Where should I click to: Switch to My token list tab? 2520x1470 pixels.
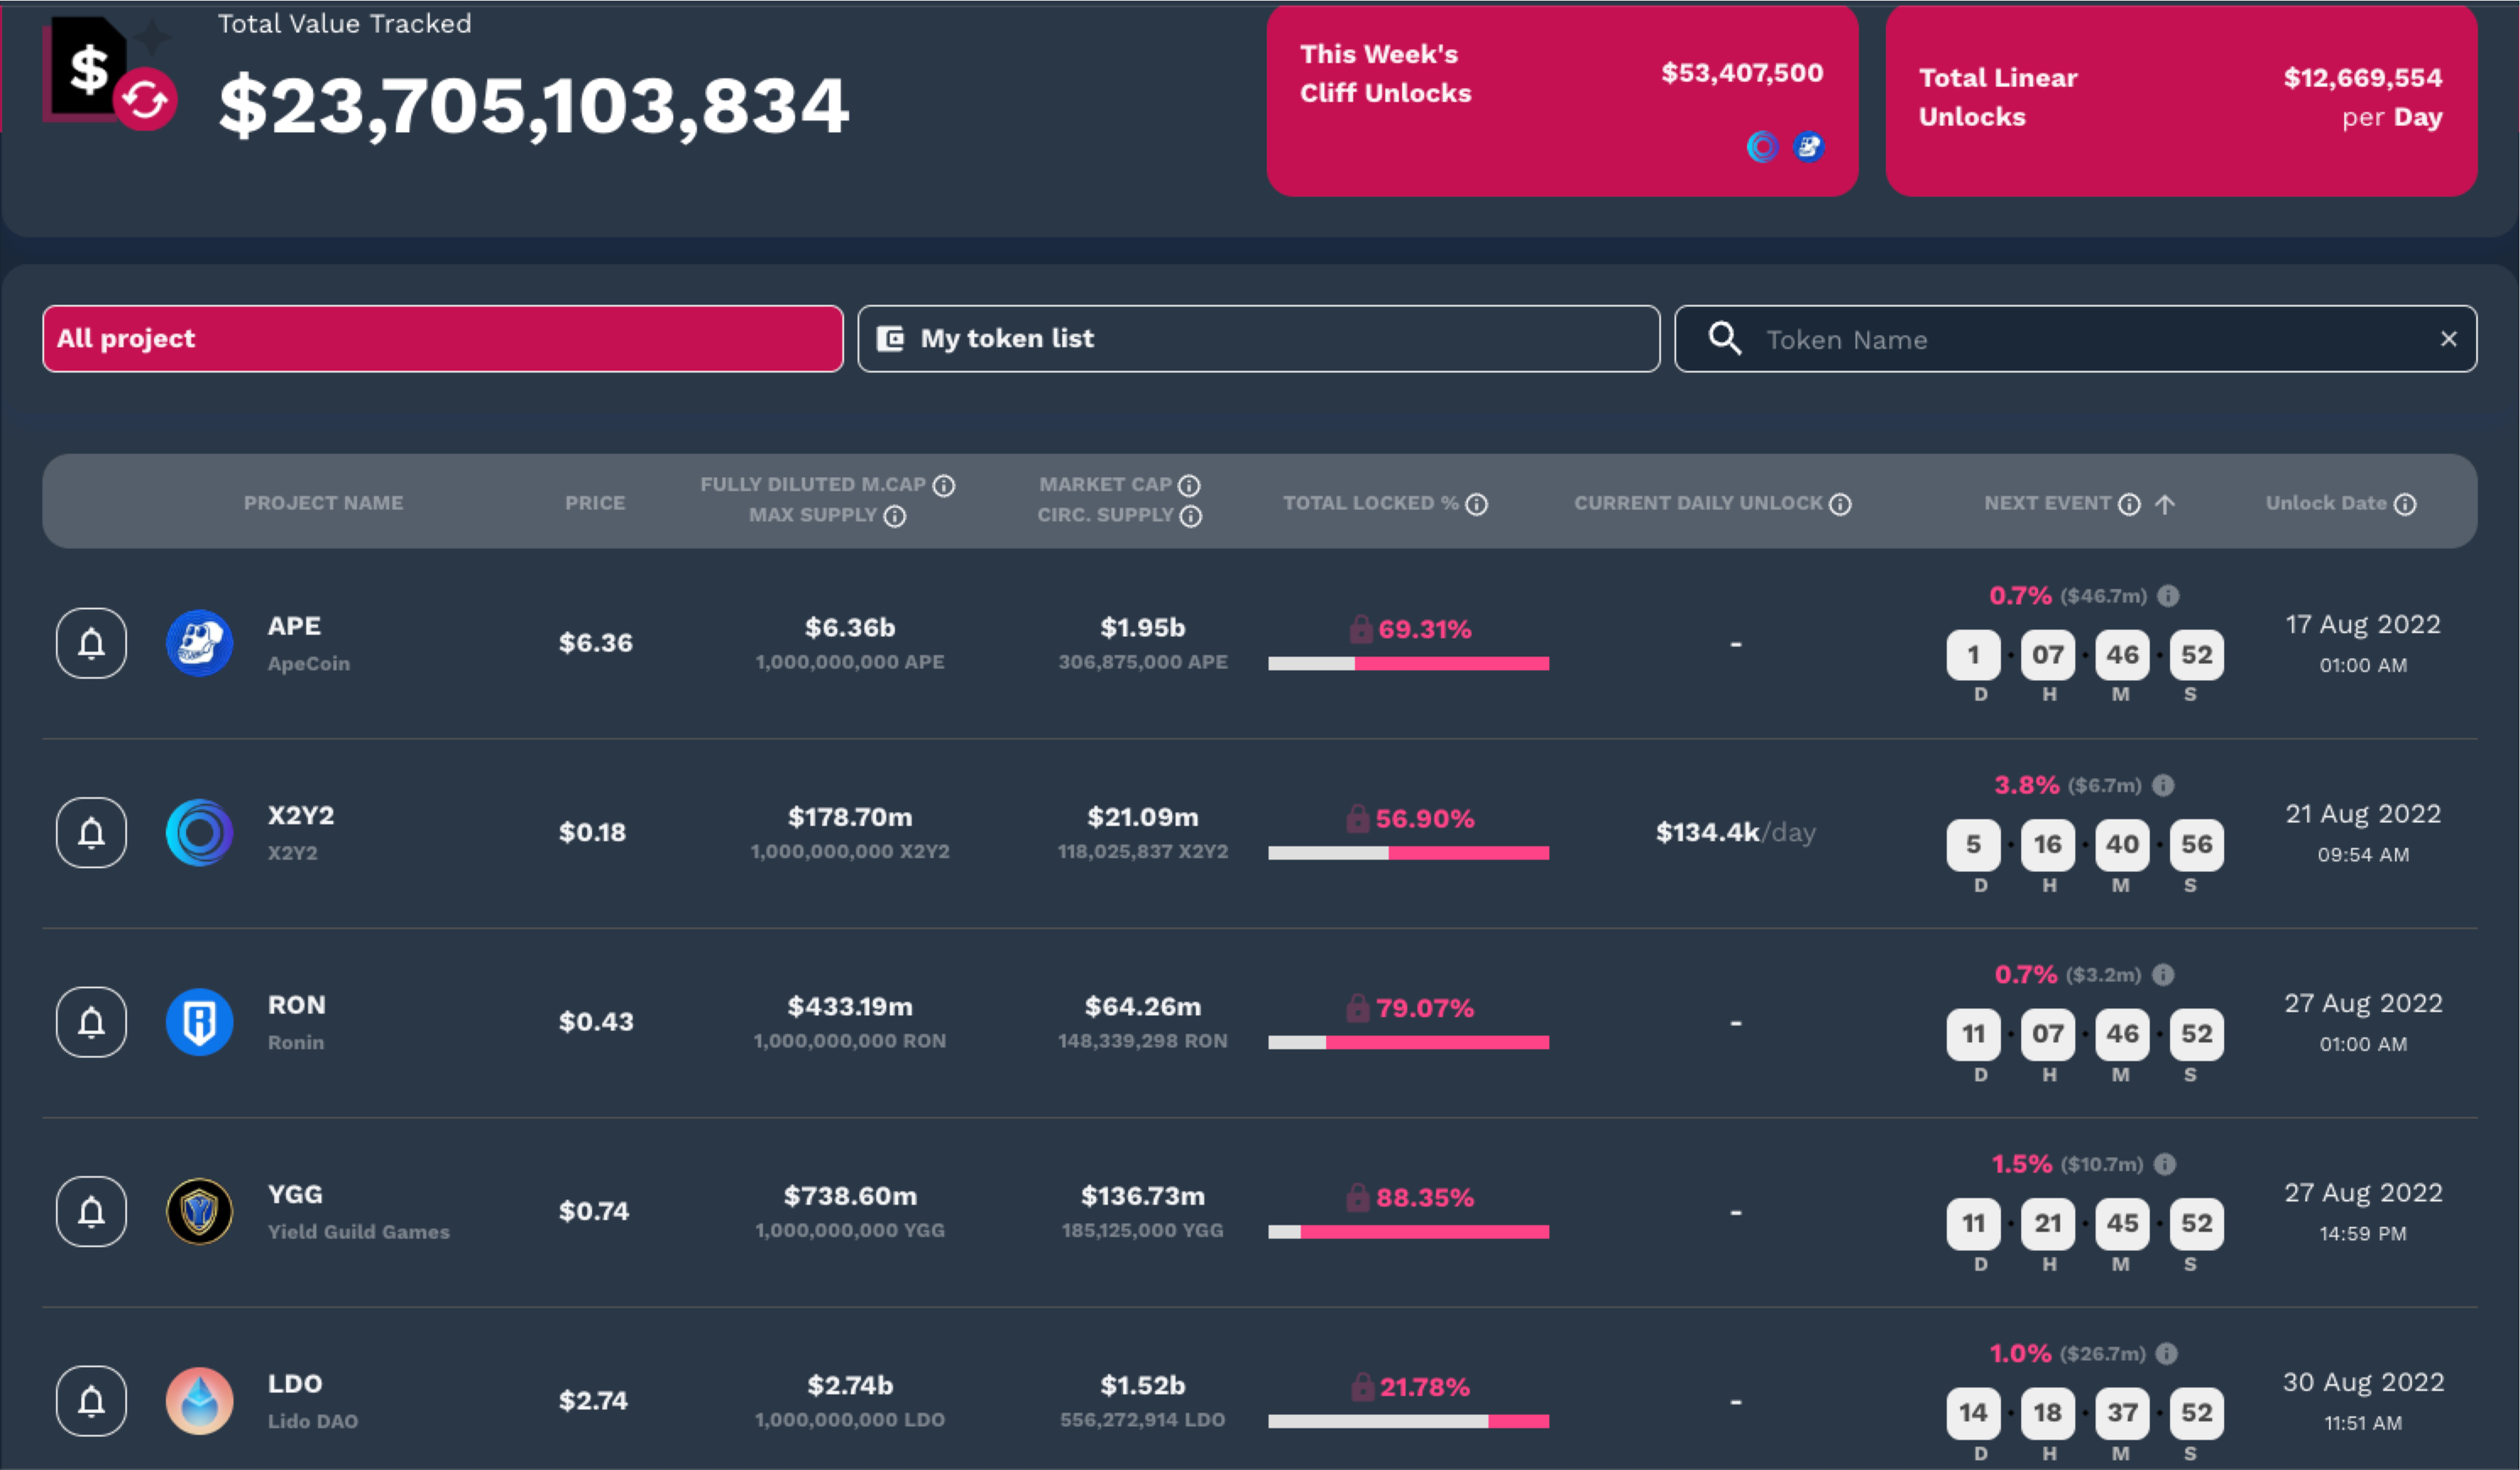[x=1258, y=339]
